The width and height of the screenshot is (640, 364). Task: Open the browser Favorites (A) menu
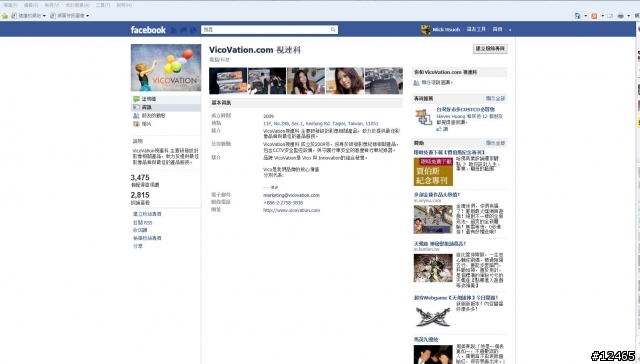[x=78, y=5]
